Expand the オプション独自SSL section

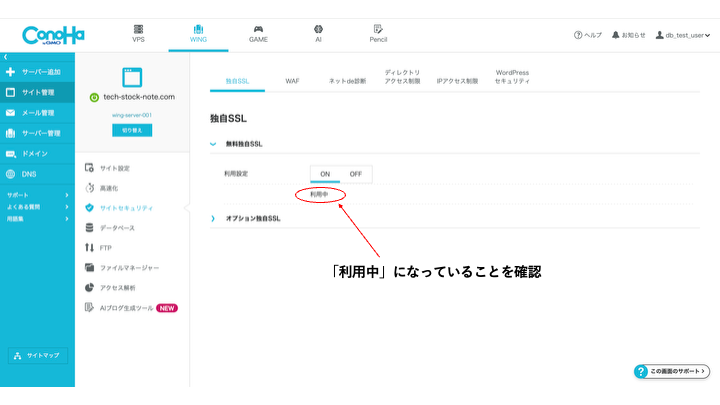(x=213, y=218)
